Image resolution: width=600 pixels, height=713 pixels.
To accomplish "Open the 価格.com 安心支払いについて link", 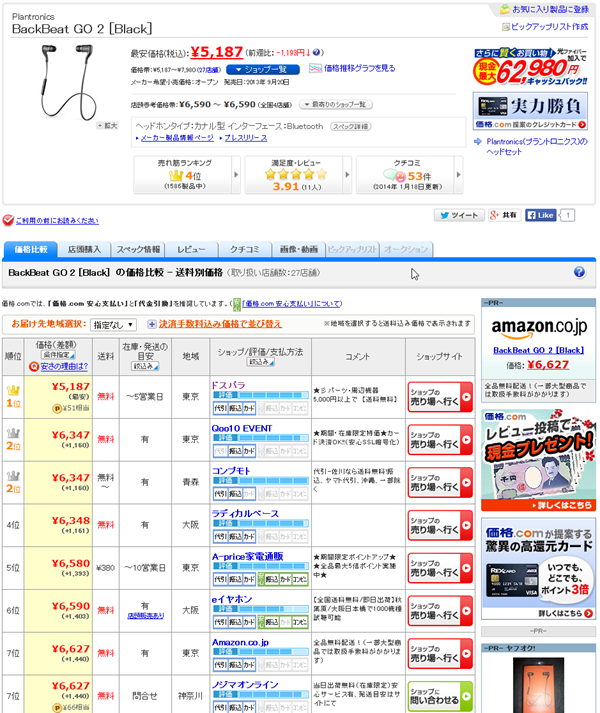I will click(x=292, y=304).
